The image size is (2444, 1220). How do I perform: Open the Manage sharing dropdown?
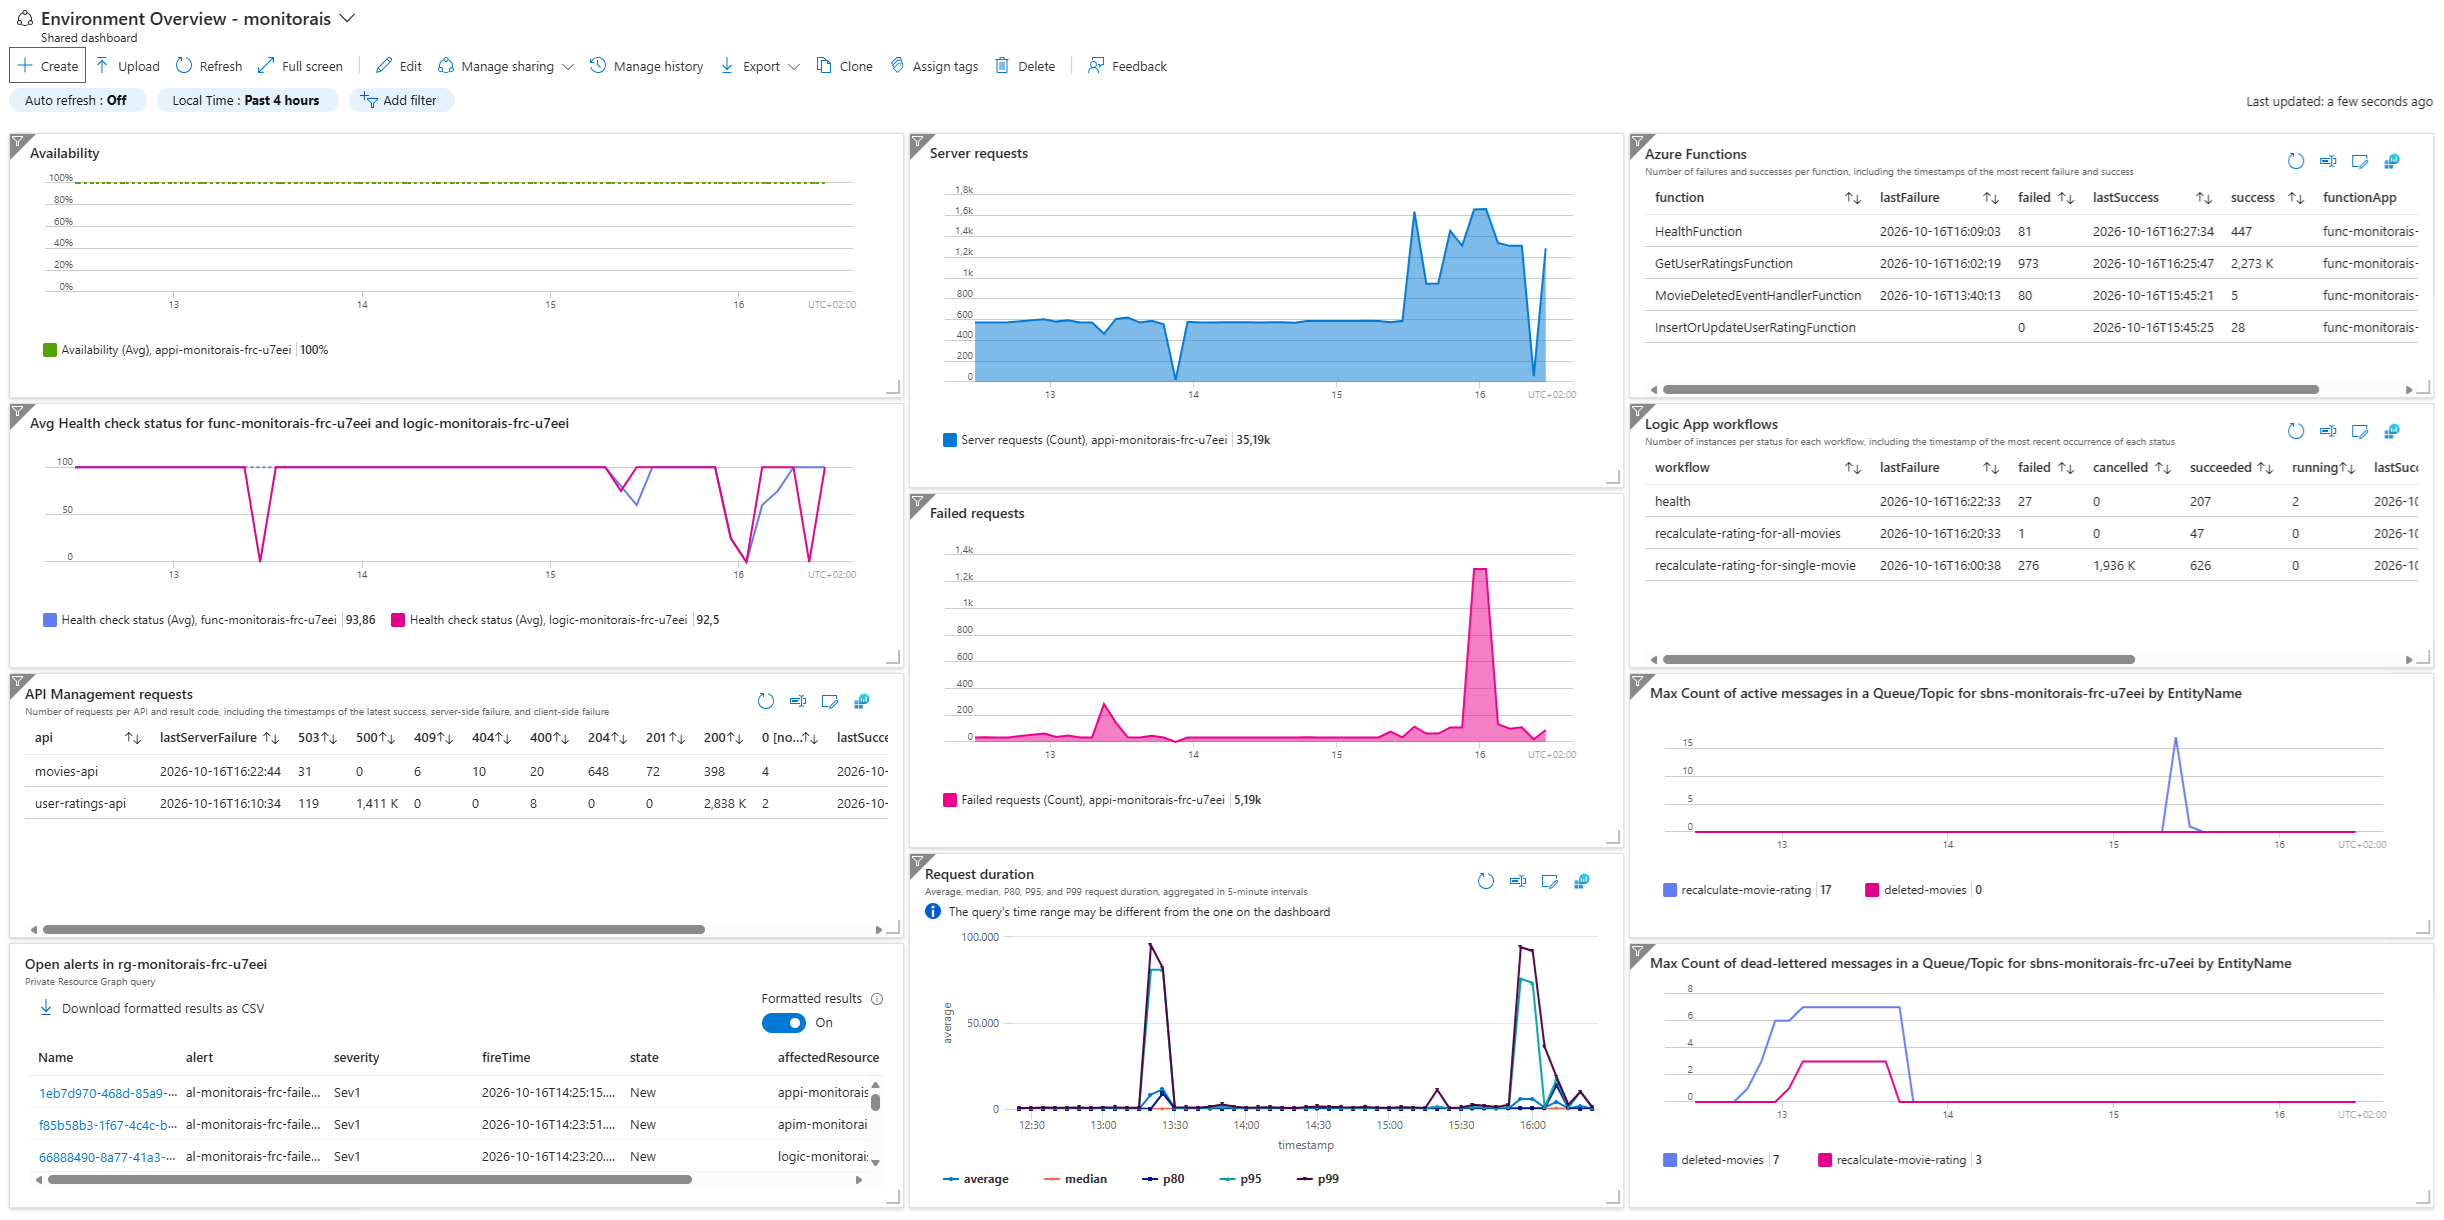(506, 66)
